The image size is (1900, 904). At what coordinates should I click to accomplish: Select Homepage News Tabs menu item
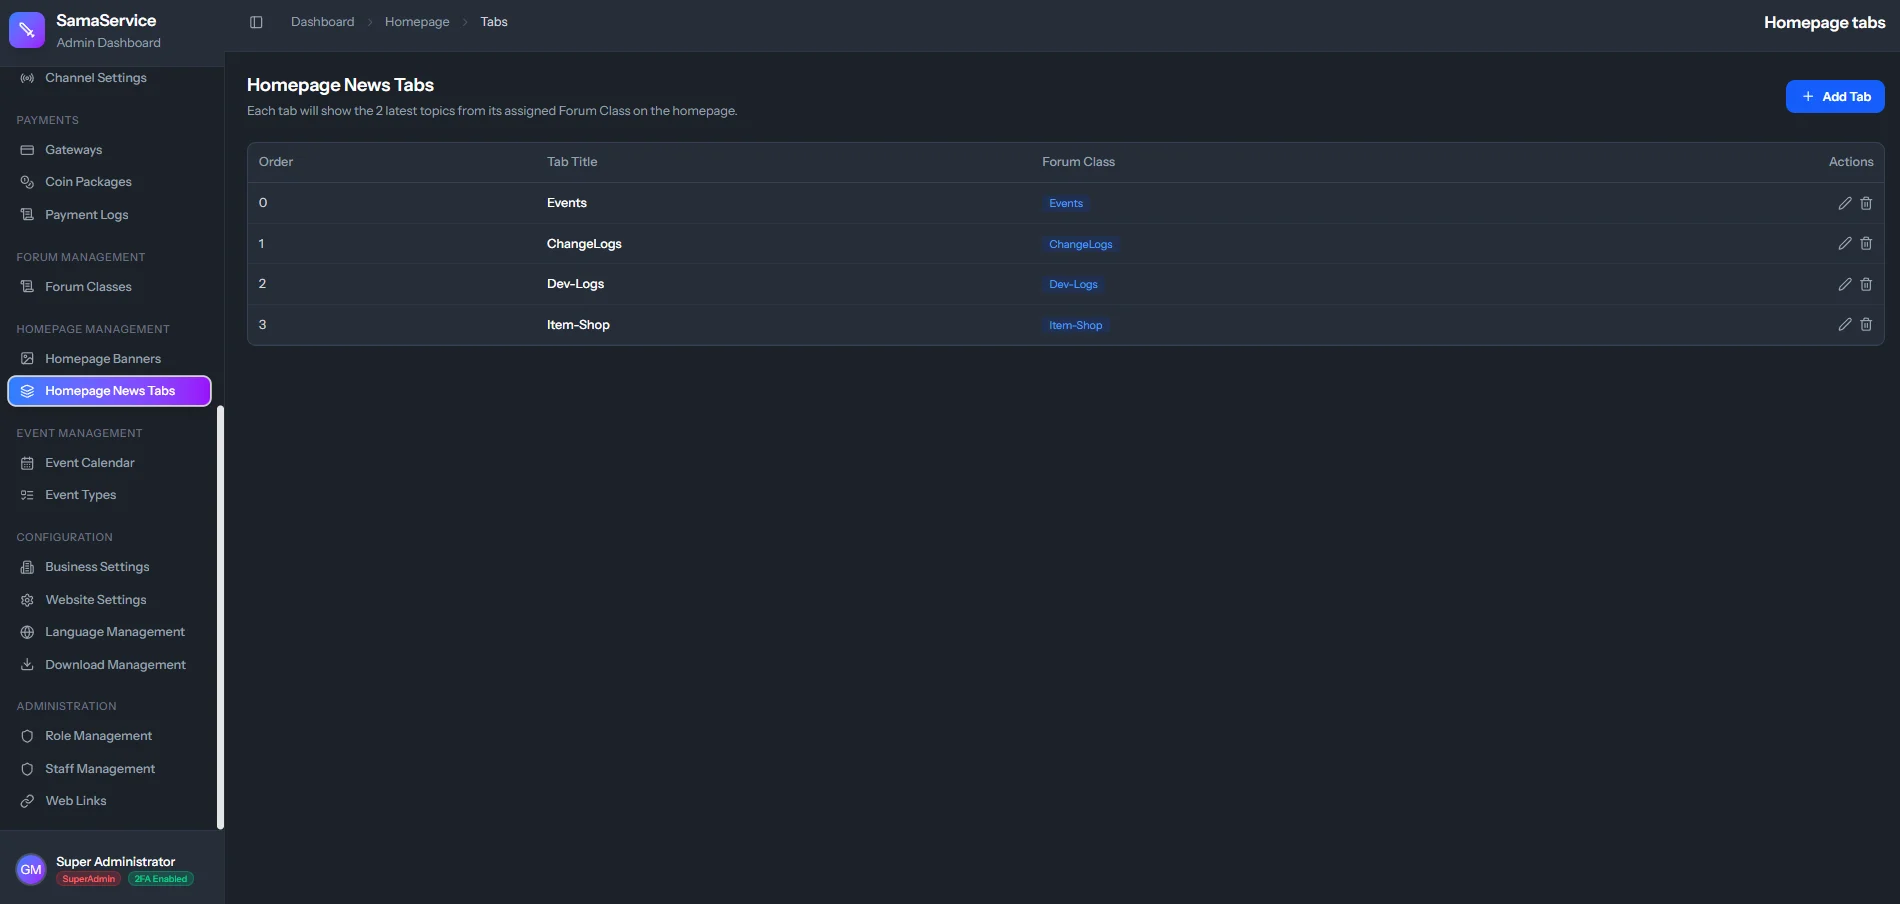110,391
